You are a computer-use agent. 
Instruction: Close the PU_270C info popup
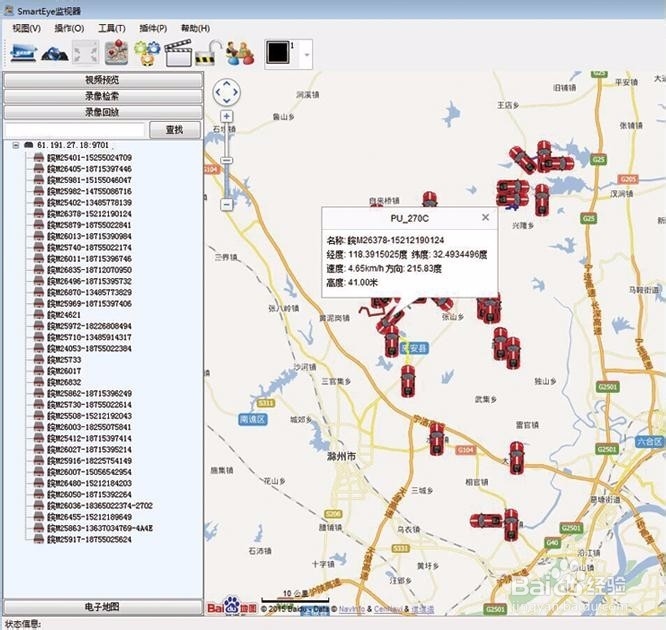pos(485,217)
